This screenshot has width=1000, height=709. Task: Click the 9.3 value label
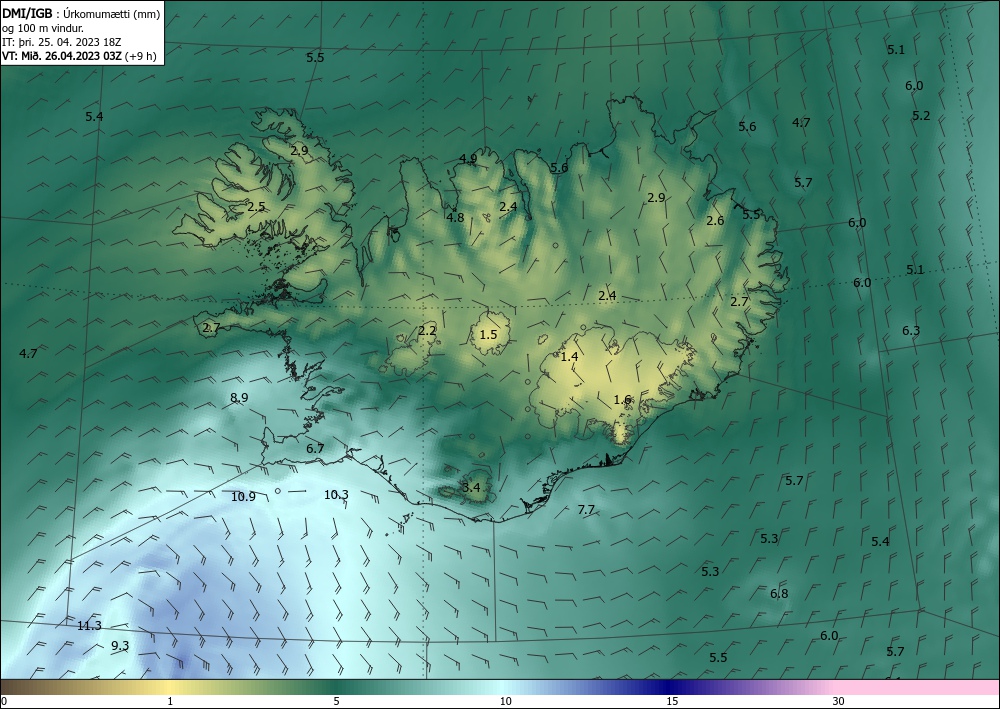[x=120, y=646]
